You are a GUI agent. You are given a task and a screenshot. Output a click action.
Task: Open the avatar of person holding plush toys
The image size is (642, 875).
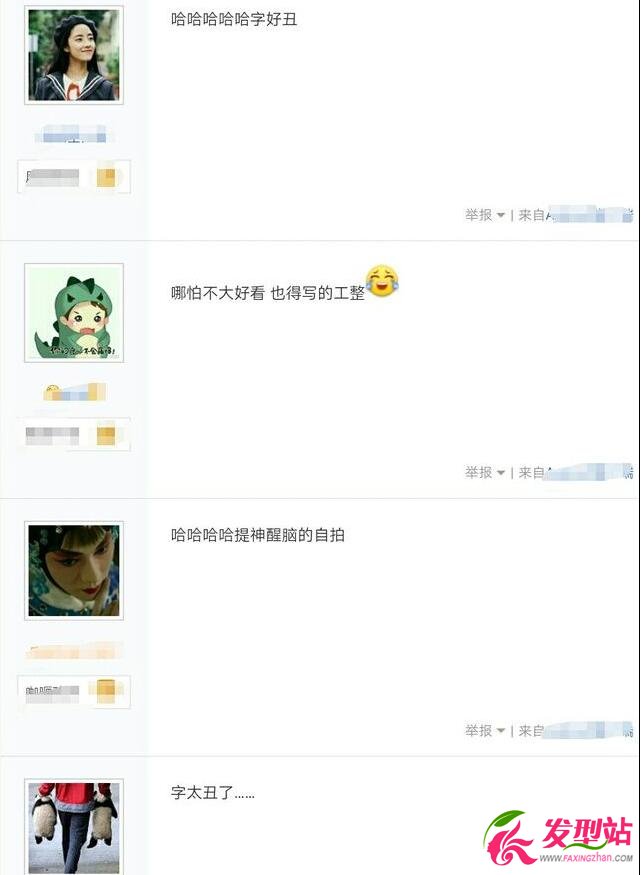(x=74, y=827)
